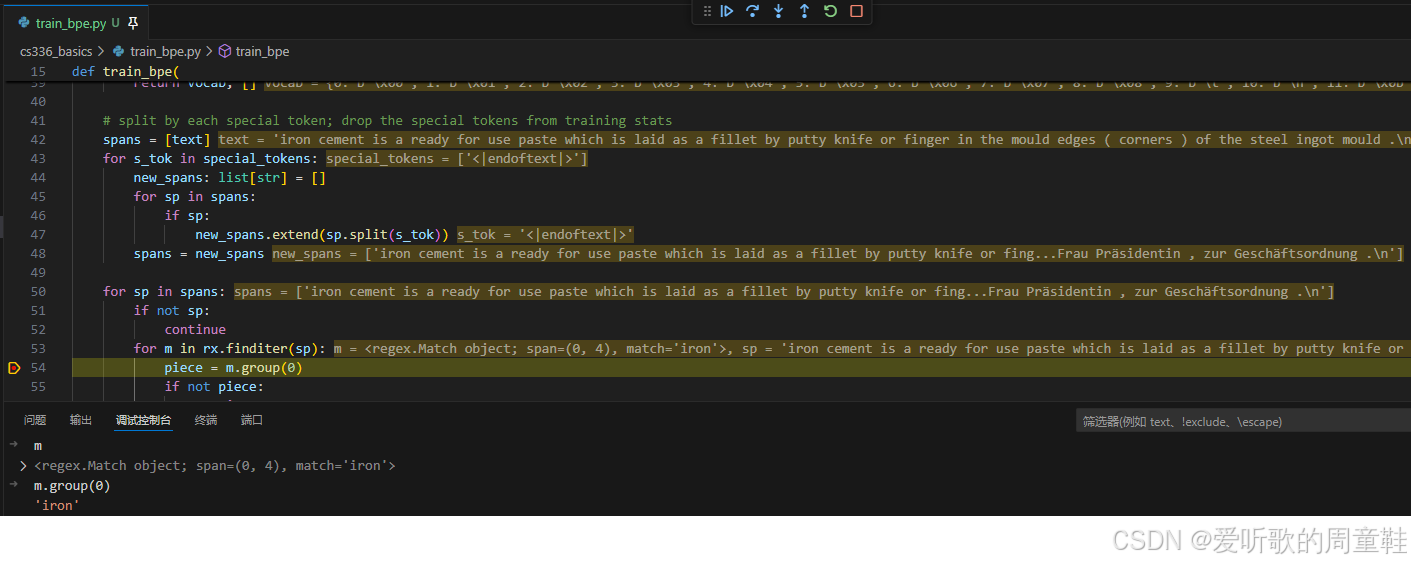
Task: Click the 'for s_tok in special_tokens:' line
Action: (x=210, y=159)
